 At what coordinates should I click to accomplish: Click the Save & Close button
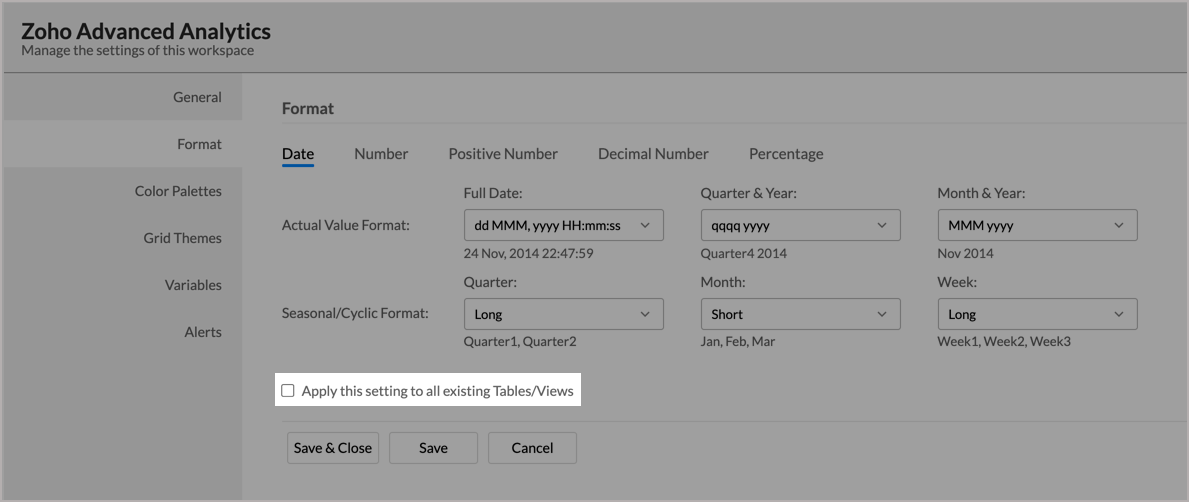click(x=333, y=447)
